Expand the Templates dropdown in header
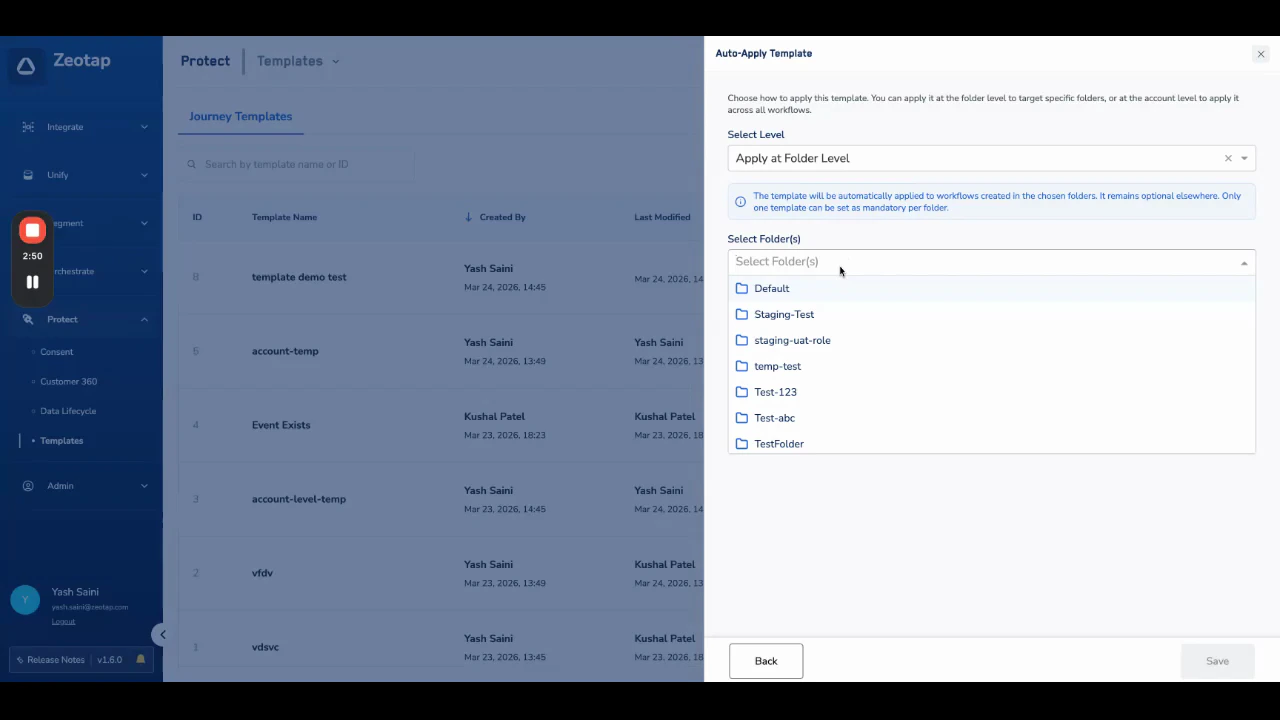1280x720 pixels. (x=335, y=61)
